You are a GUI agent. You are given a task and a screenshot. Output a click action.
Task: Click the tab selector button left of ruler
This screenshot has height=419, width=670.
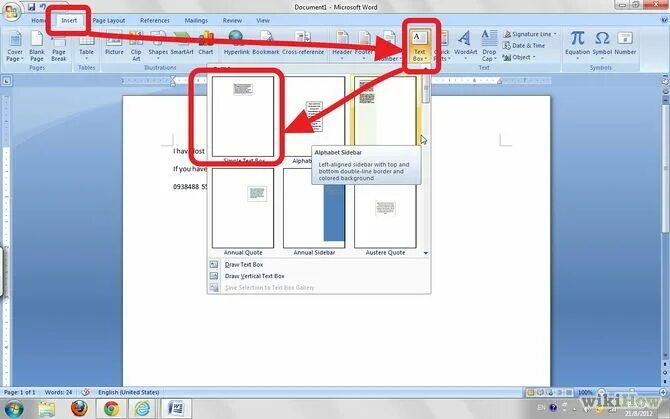tap(6, 80)
